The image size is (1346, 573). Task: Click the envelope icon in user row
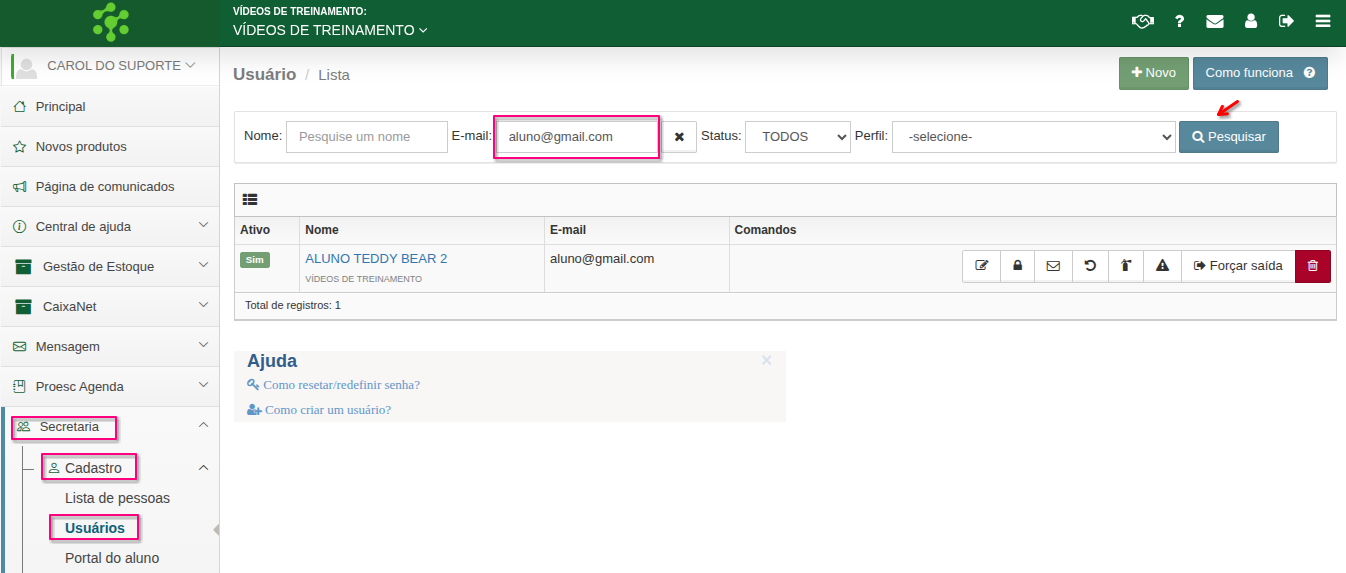click(1053, 266)
